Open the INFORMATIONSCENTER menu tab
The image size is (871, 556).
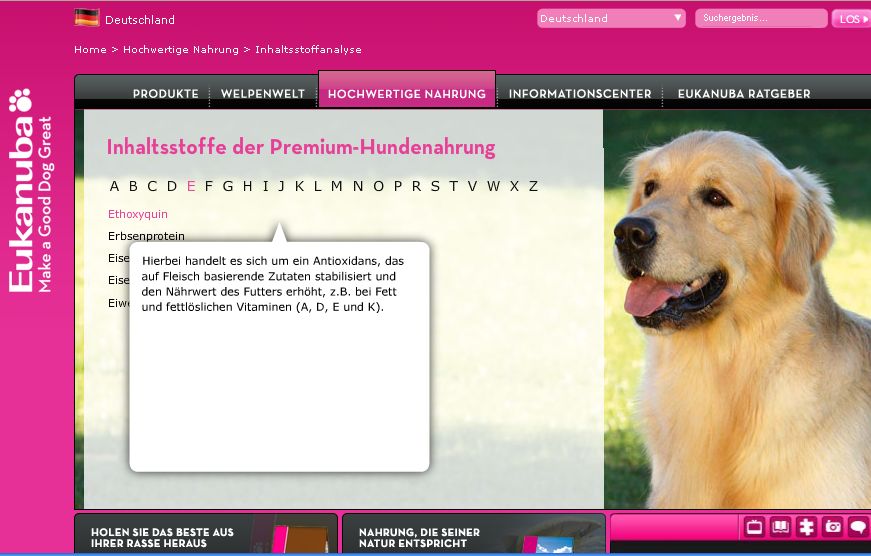(x=580, y=94)
